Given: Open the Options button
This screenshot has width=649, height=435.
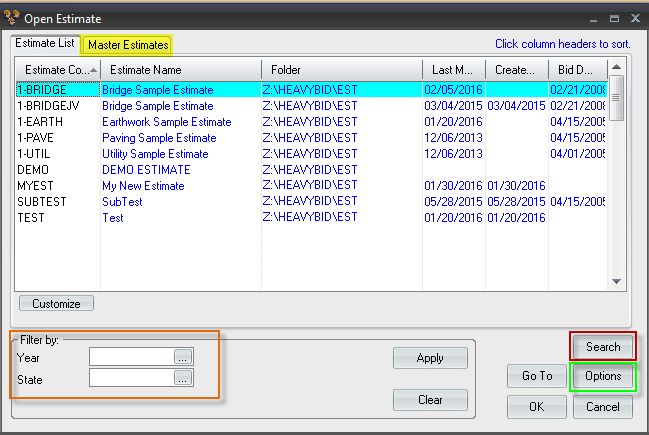Looking at the screenshot, I should click(x=603, y=376).
